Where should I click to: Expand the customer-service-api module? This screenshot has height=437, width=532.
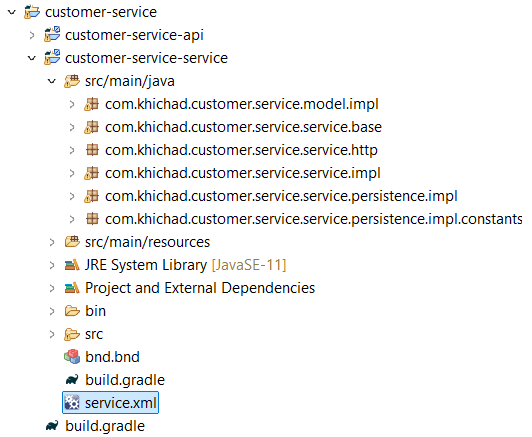pos(32,35)
